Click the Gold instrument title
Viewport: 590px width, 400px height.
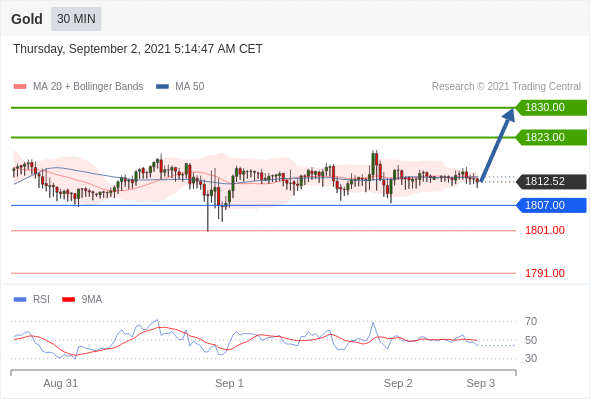point(27,19)
